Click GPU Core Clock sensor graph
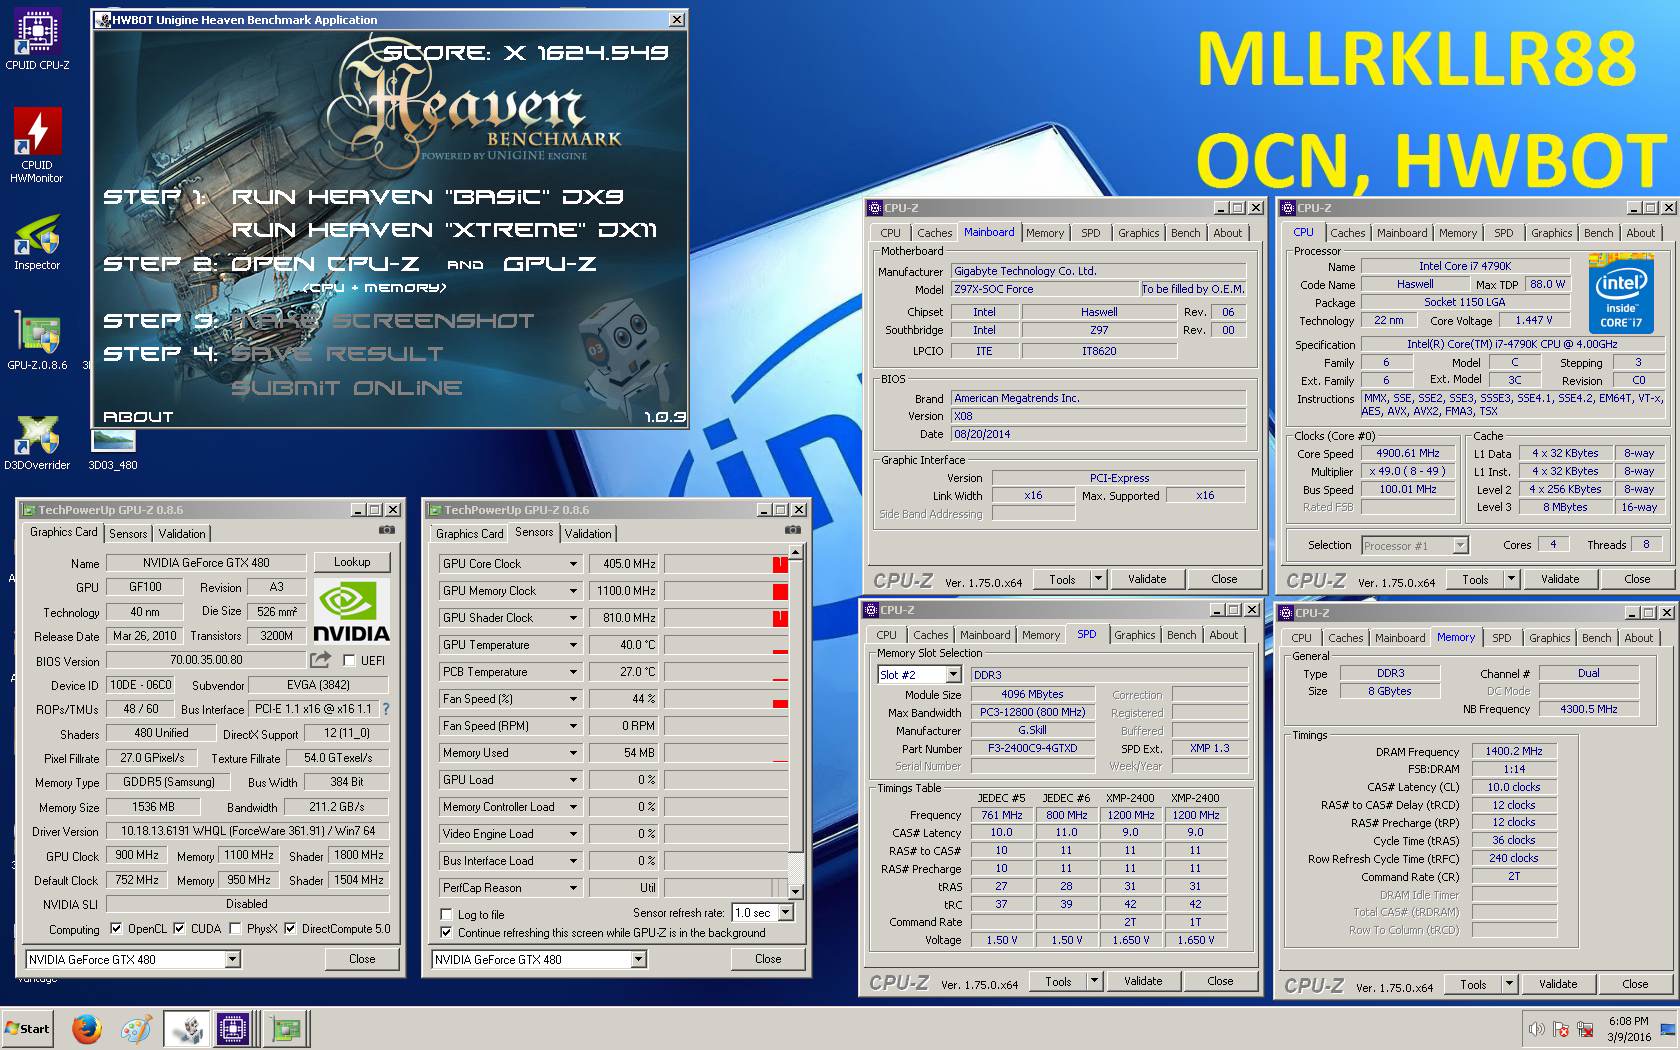Viewport: 1680px width, 1050px height. tap(726, 564)
